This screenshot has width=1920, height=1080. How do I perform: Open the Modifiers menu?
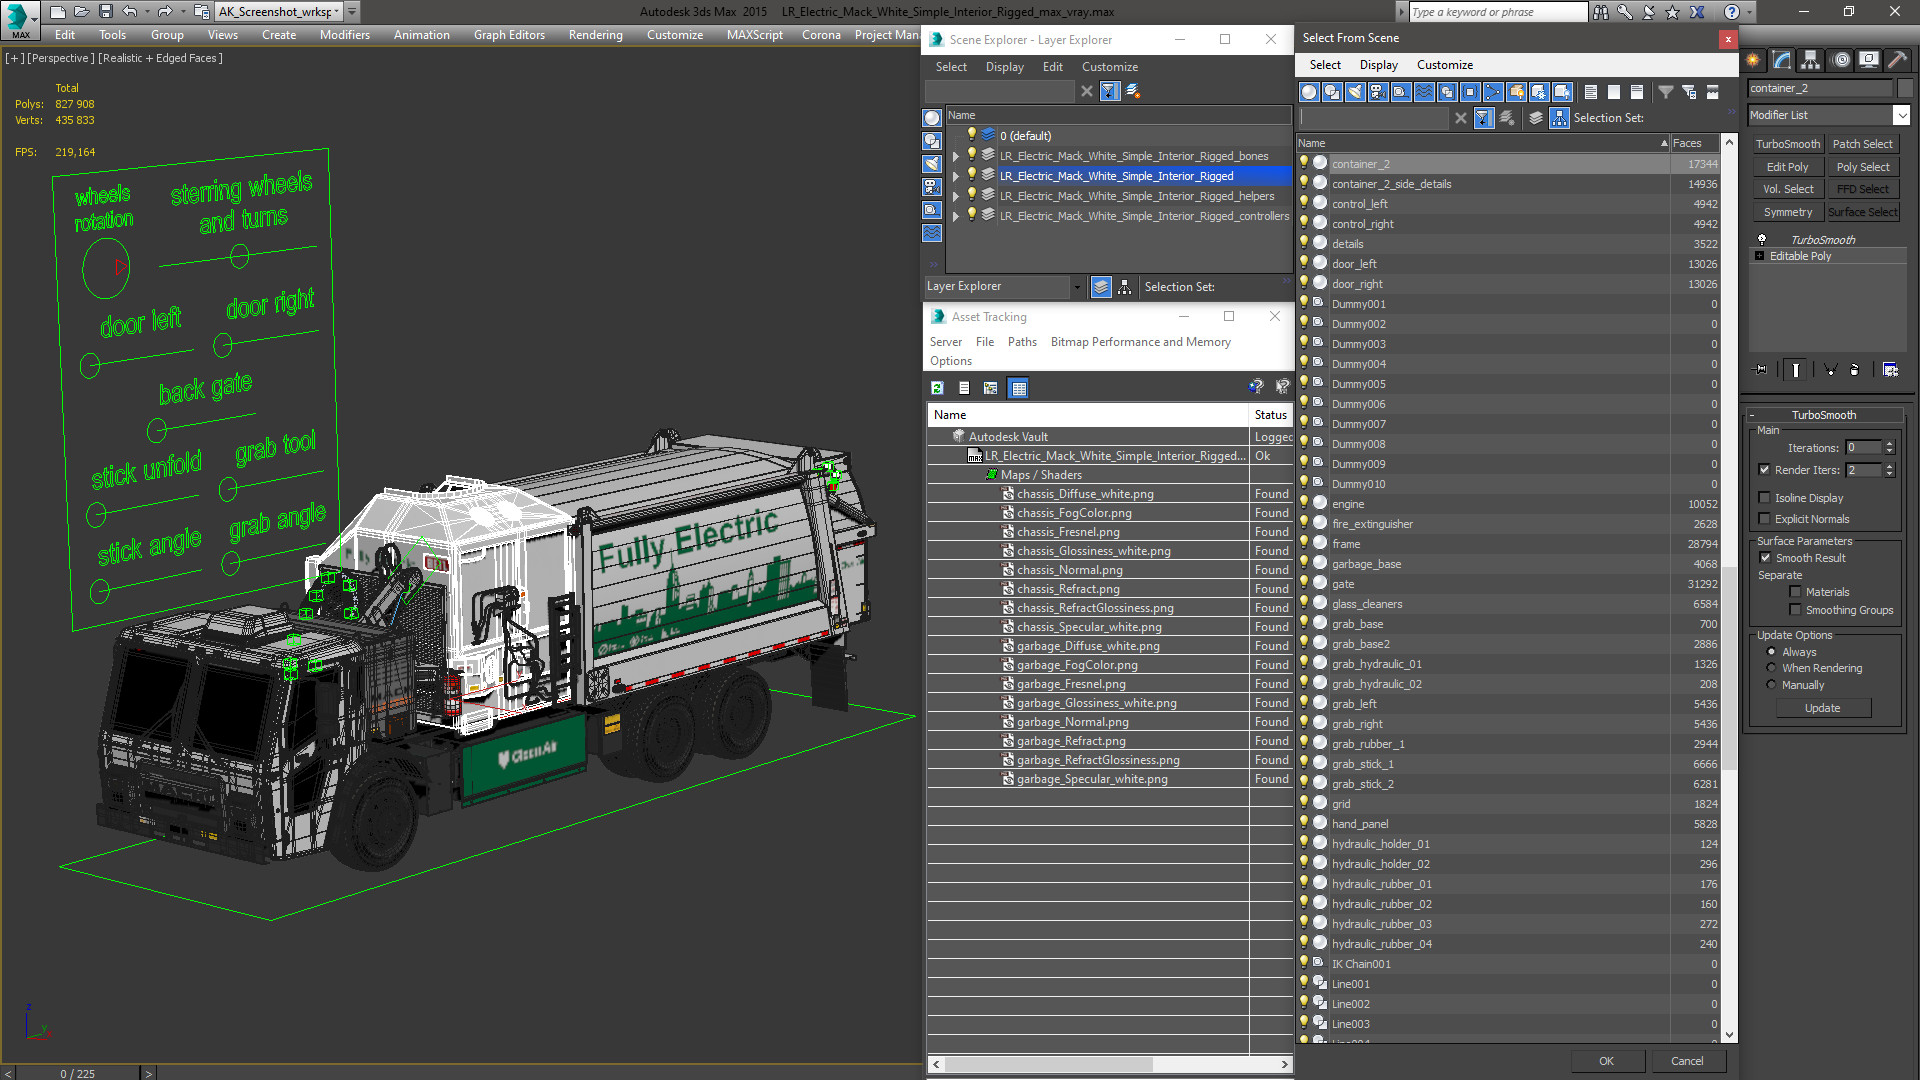click(344, 35)
